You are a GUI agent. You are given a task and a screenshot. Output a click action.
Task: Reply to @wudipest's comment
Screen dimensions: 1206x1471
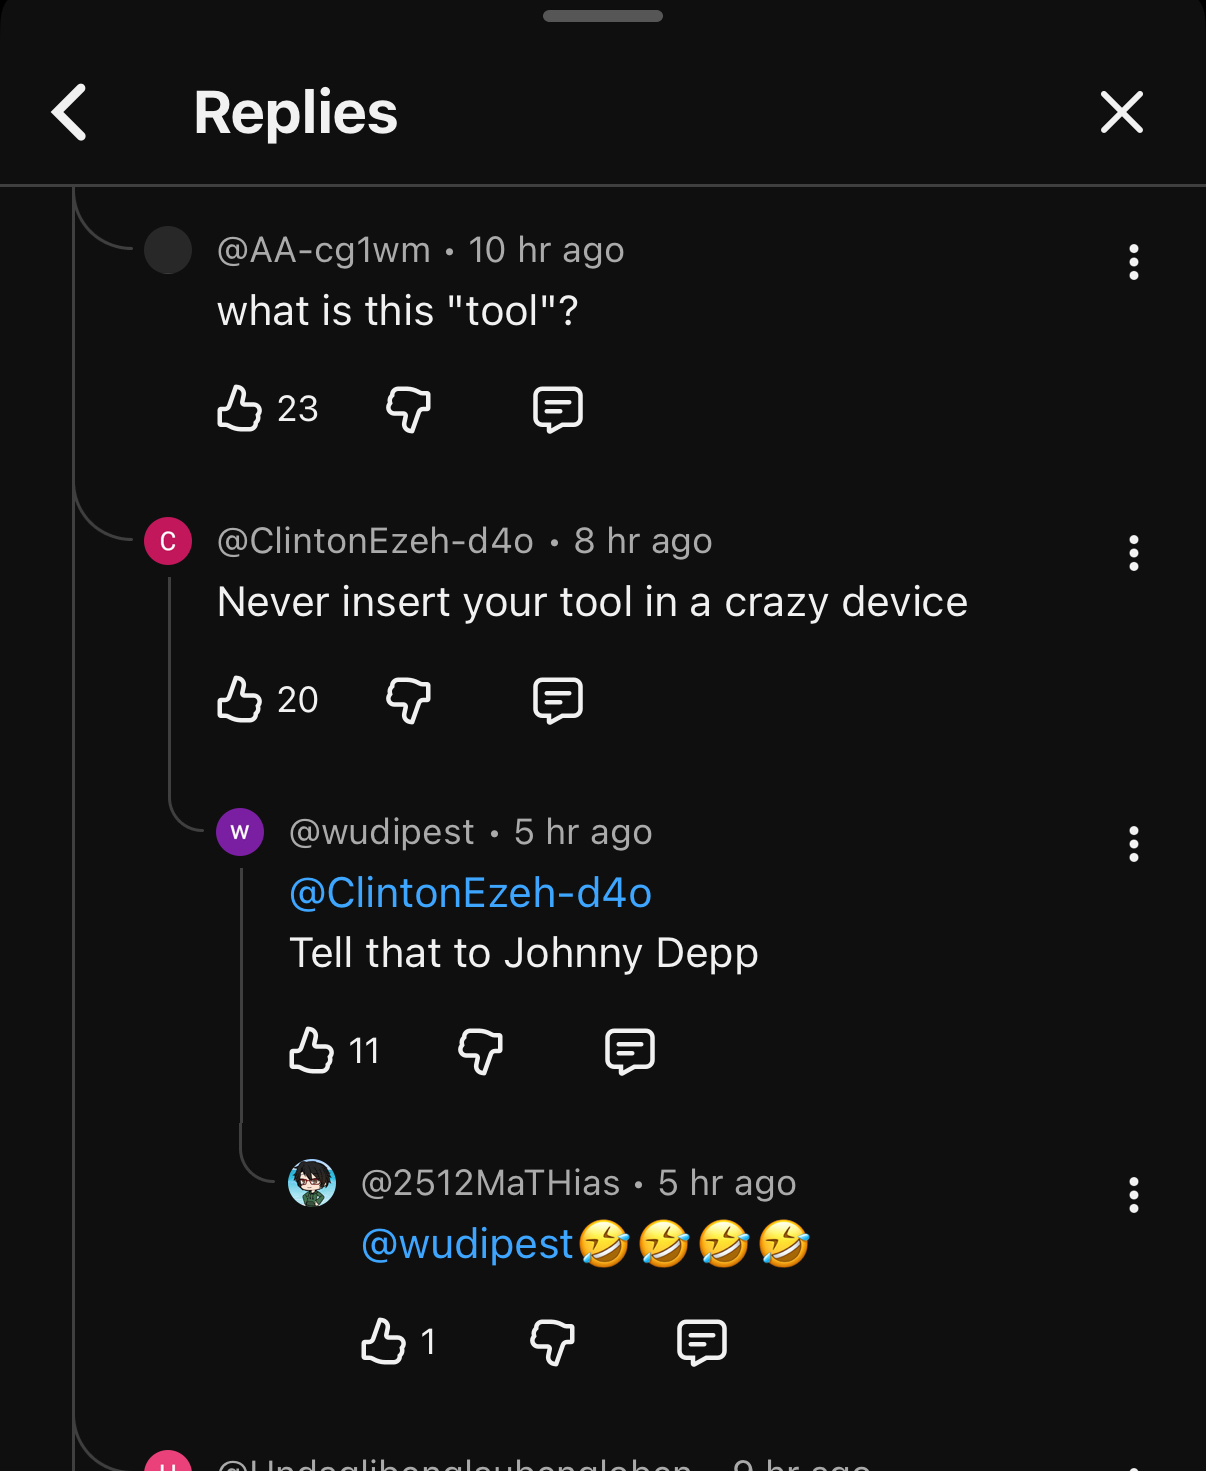(x=629, y=1051)
